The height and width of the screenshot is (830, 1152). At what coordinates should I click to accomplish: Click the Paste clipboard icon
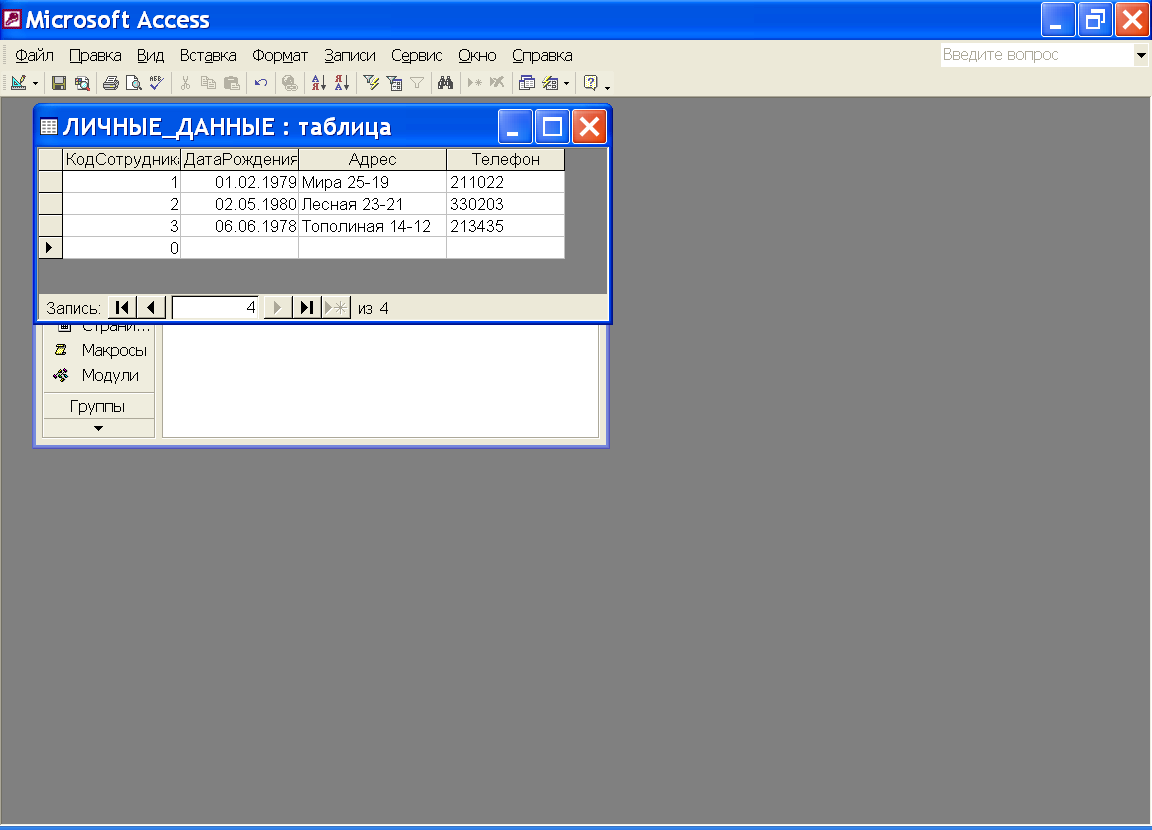click(x=232, y=83)
